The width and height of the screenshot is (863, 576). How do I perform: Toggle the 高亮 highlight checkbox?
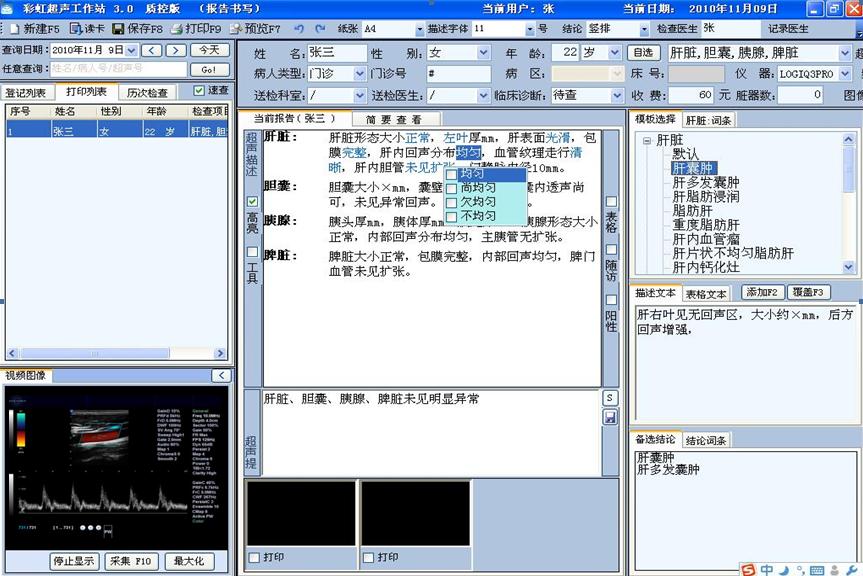[x=252, y=201]
